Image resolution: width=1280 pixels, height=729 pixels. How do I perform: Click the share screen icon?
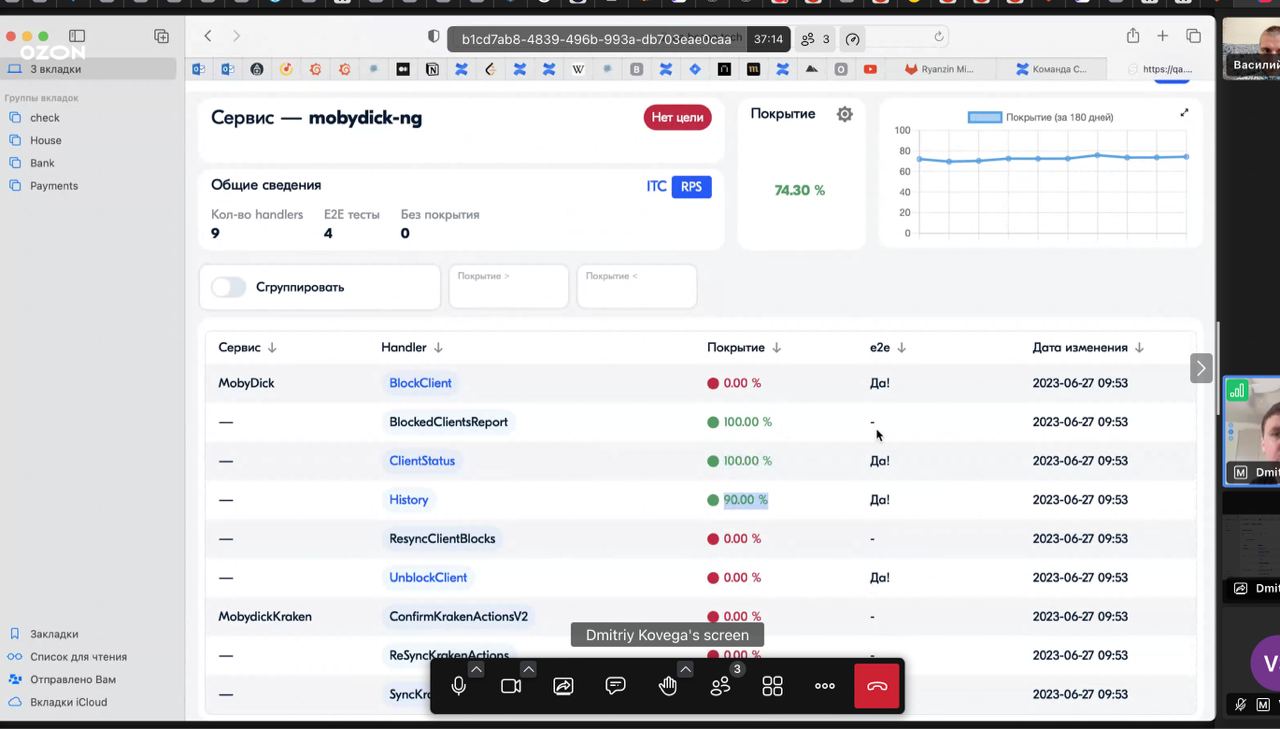(x=563, y=686)
